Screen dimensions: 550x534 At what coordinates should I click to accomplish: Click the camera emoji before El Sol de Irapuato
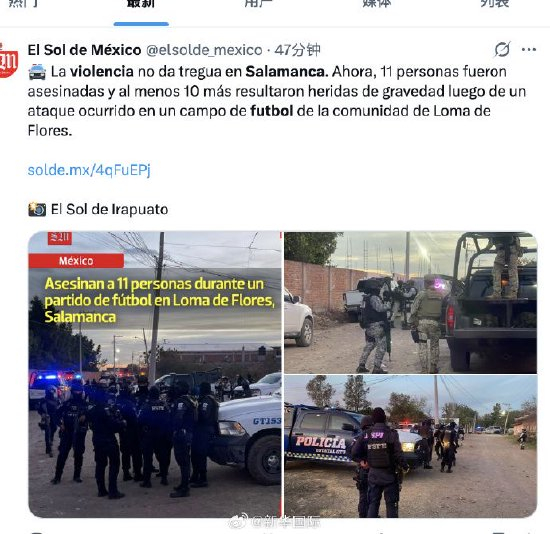coord(37,209)
